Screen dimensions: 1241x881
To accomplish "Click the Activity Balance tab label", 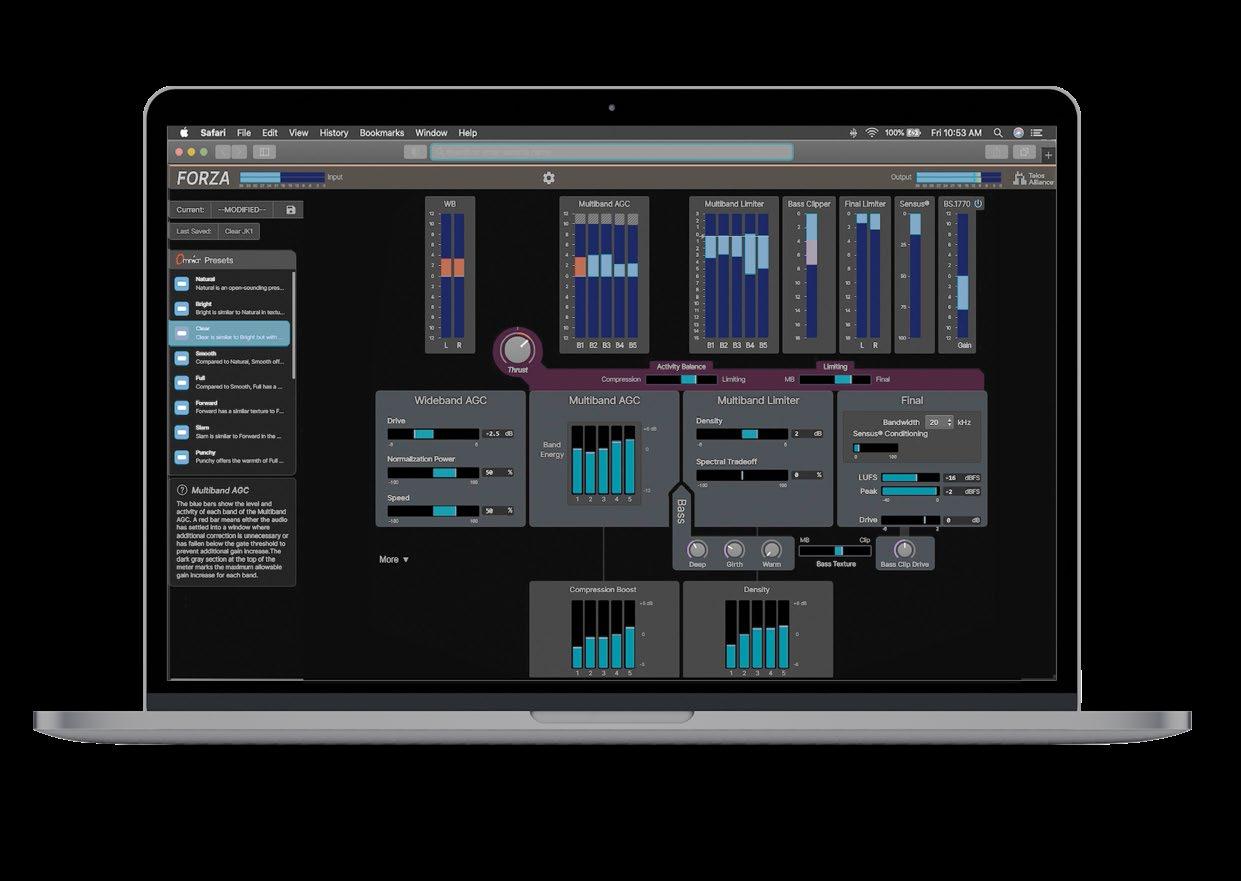I will 680,367.
